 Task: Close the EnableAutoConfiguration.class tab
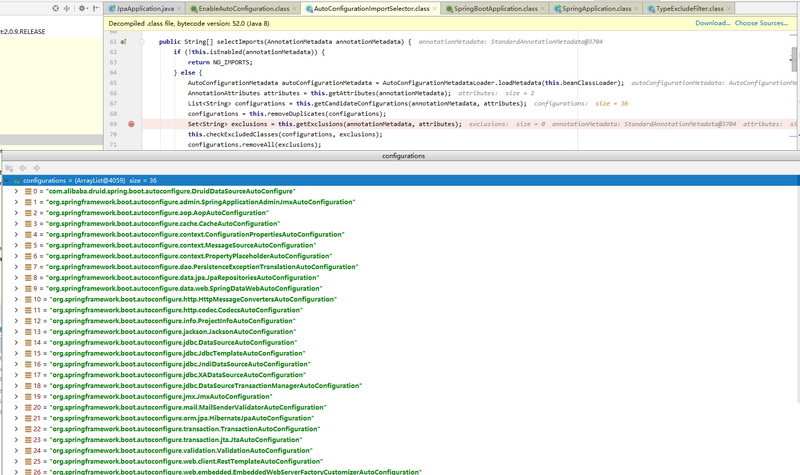click(294, 9)
